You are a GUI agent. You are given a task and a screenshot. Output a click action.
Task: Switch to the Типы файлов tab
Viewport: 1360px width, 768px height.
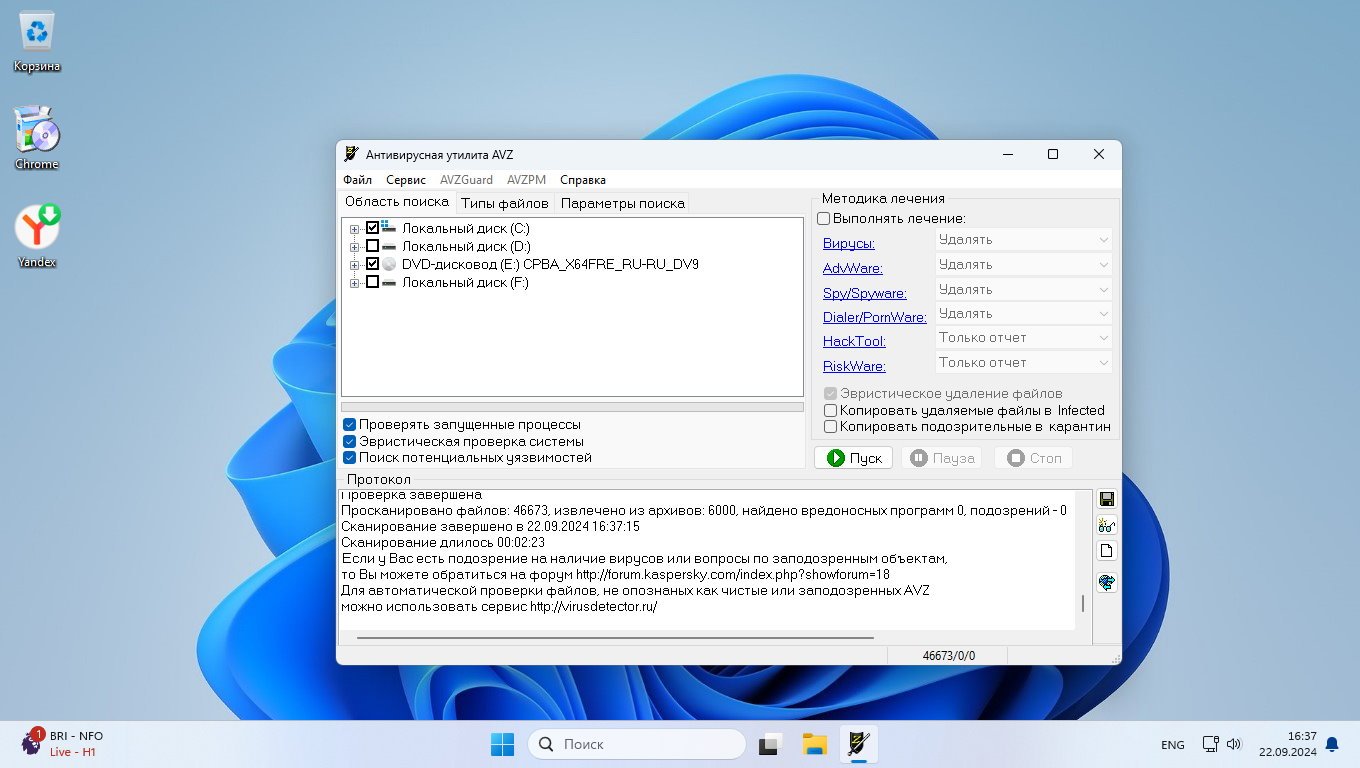pyautogui.click(x=504, y=203)
